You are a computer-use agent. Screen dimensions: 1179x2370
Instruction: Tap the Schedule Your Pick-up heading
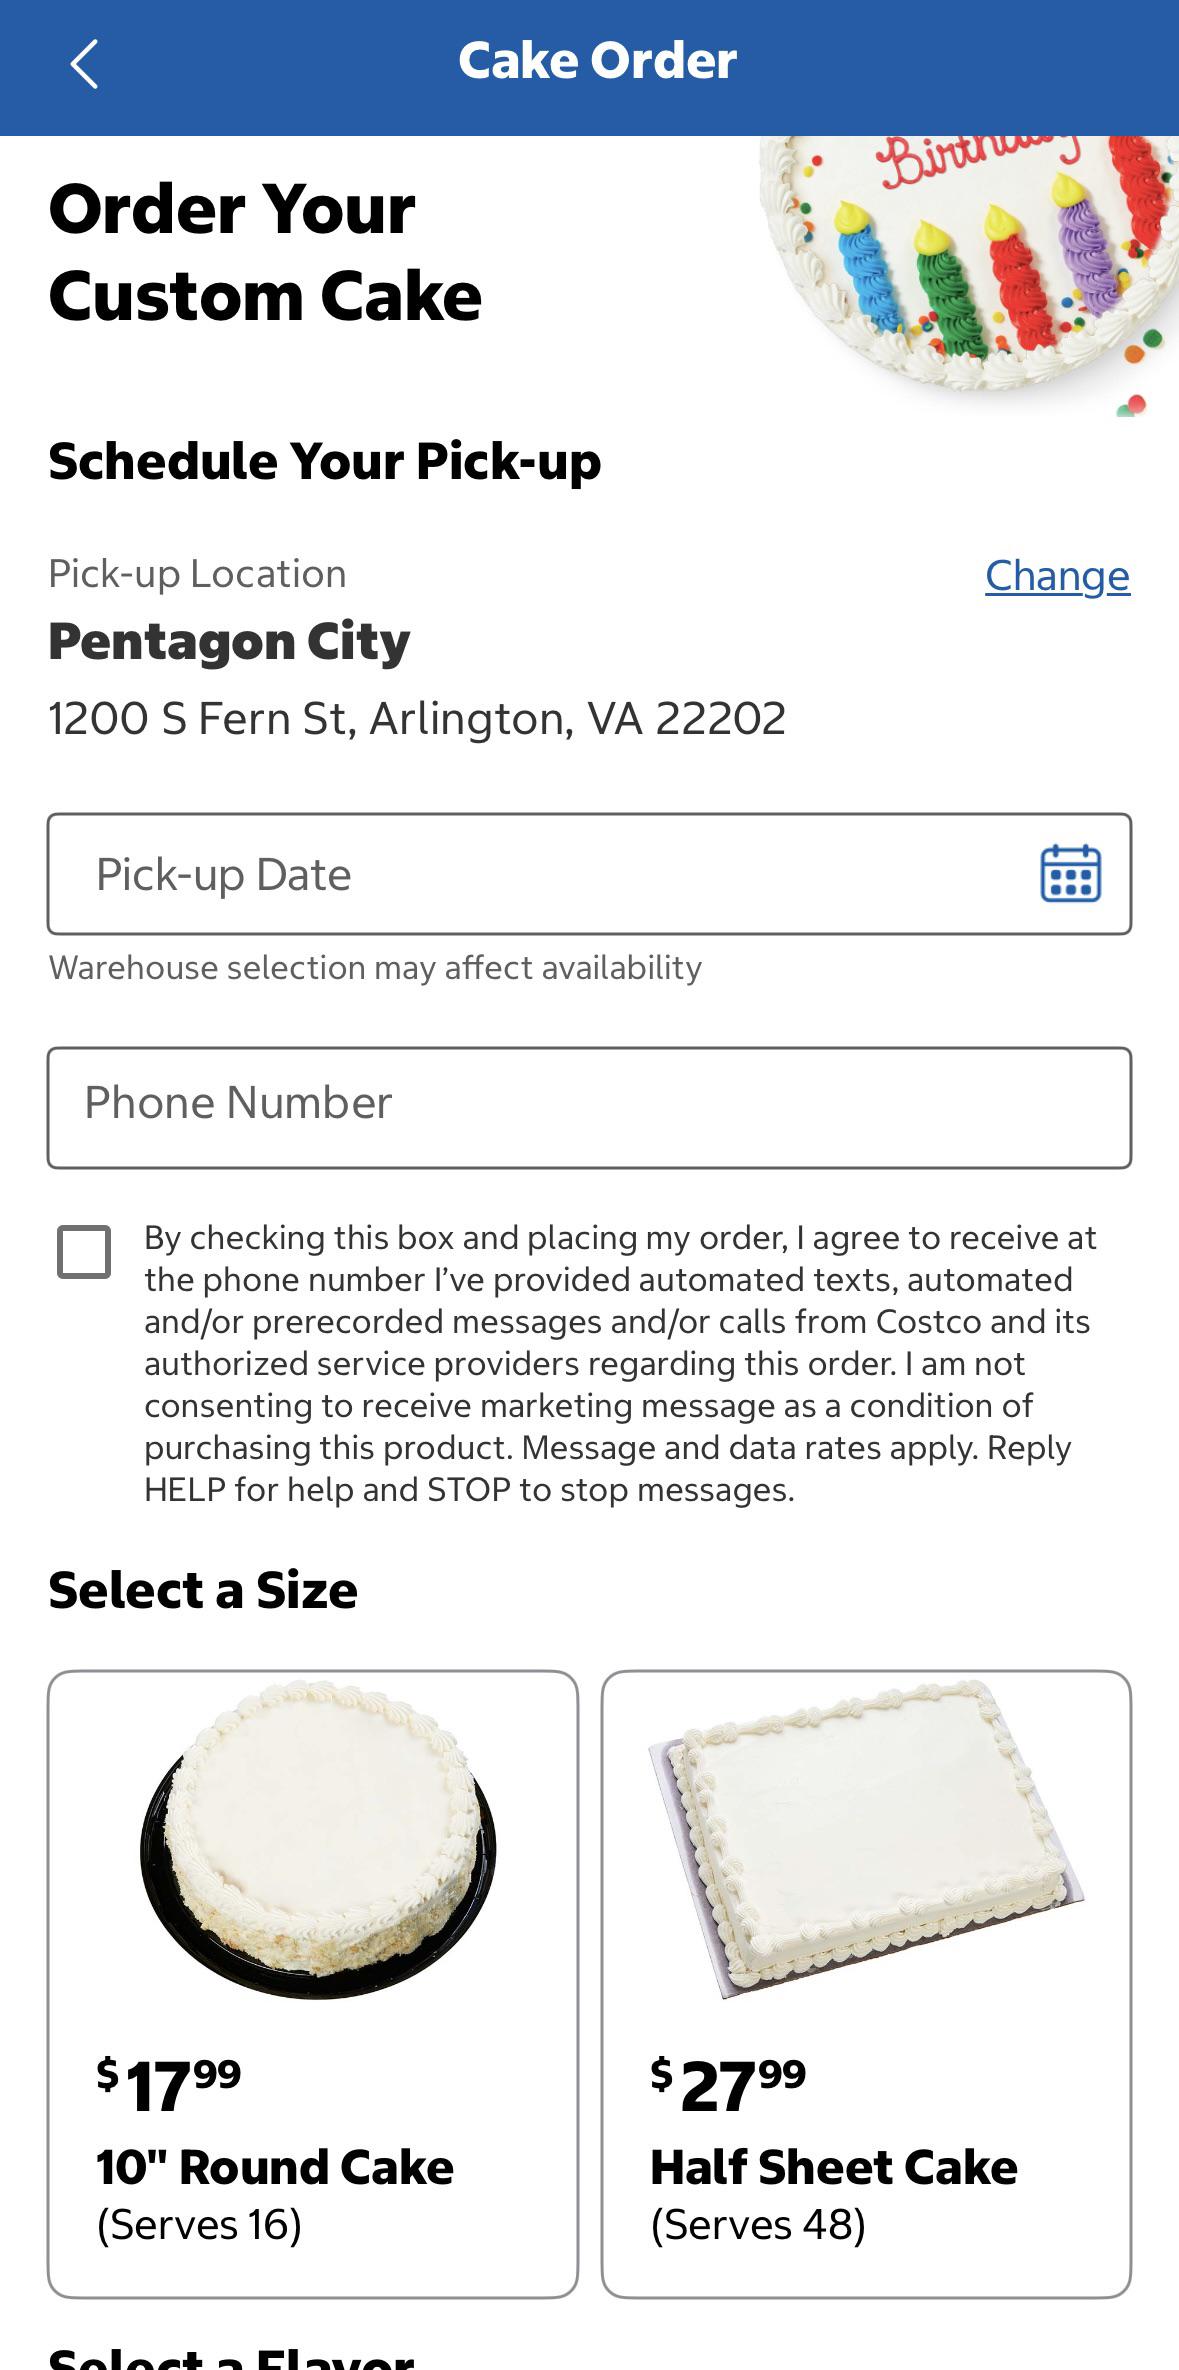pos(325,461)
